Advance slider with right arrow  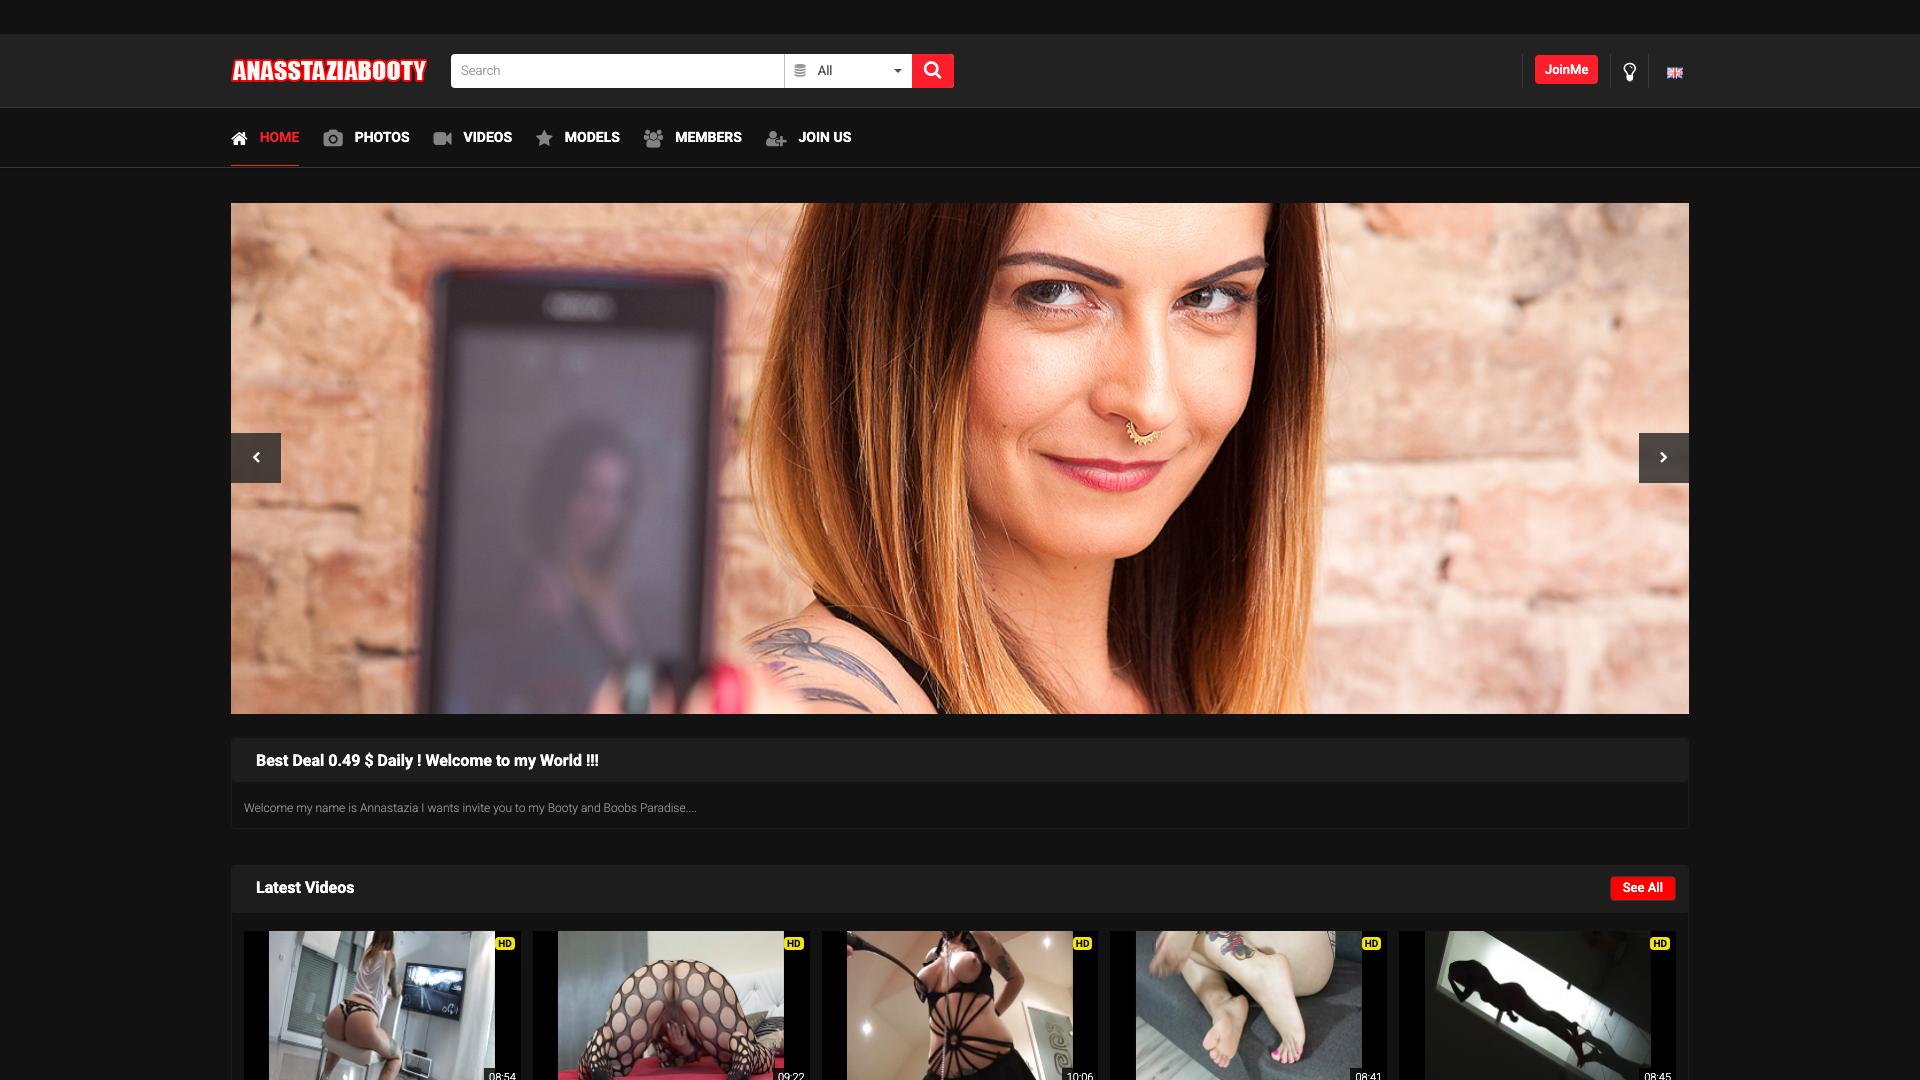pyautogui.click(x=1663, y=458)
